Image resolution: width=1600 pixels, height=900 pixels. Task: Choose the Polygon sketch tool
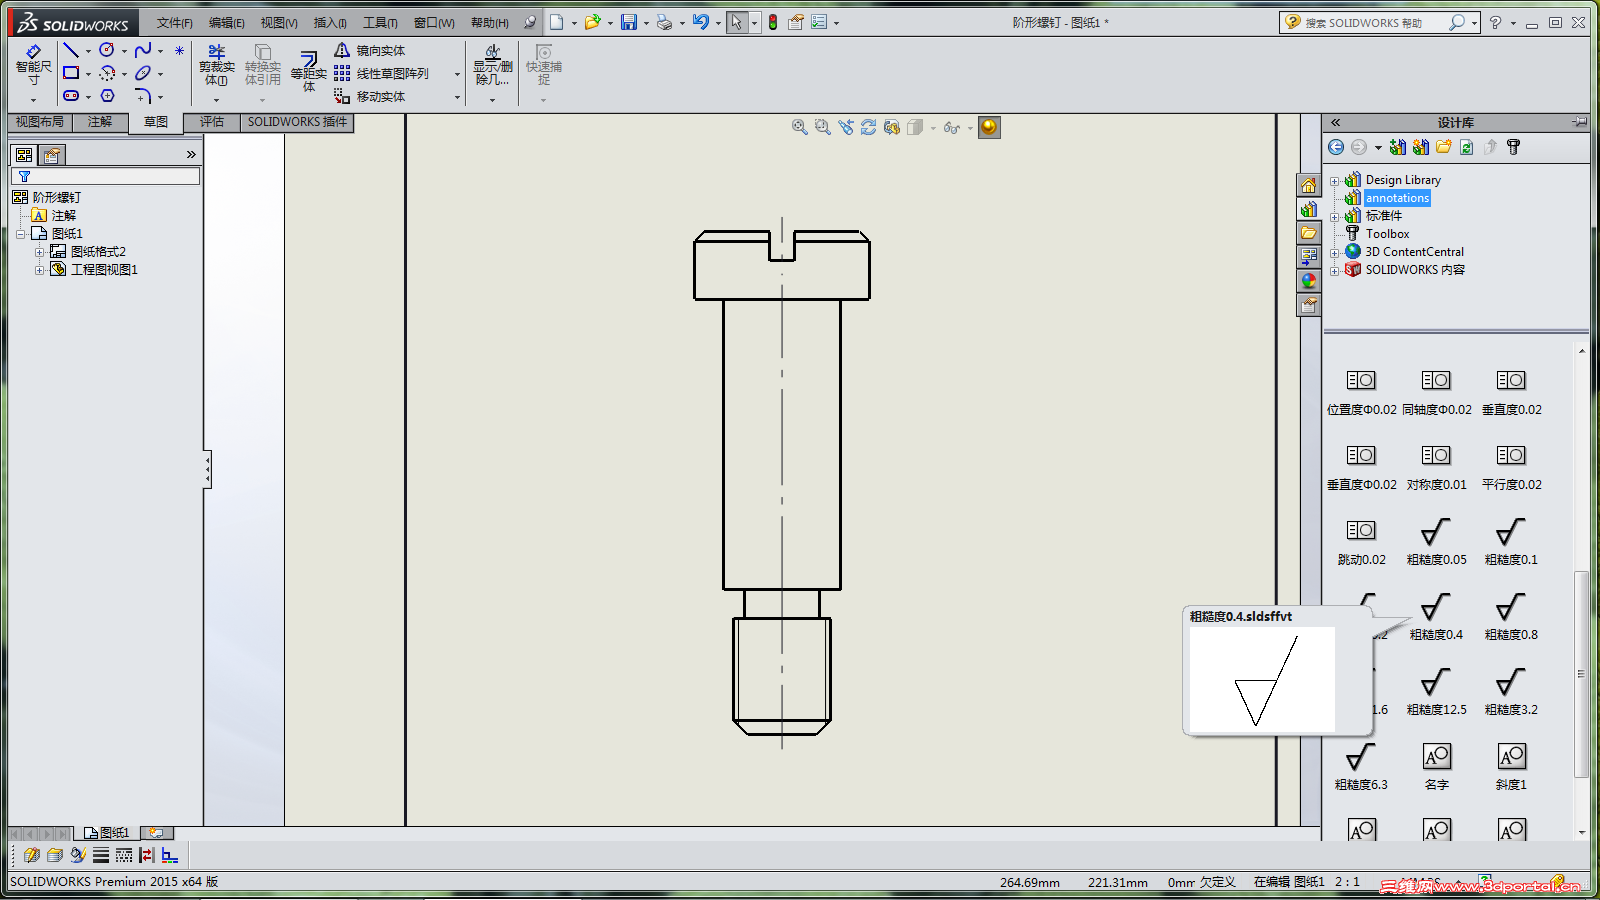107,96
